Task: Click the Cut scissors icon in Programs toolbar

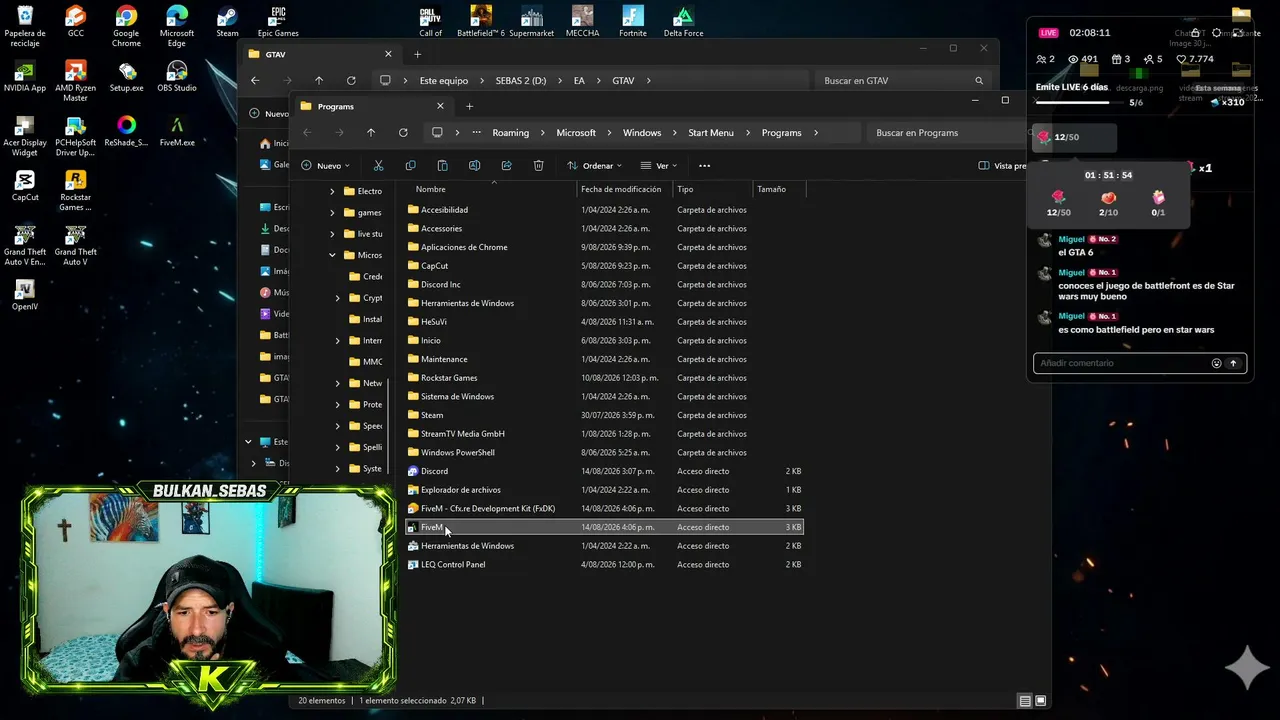Action: pos(378,166)
